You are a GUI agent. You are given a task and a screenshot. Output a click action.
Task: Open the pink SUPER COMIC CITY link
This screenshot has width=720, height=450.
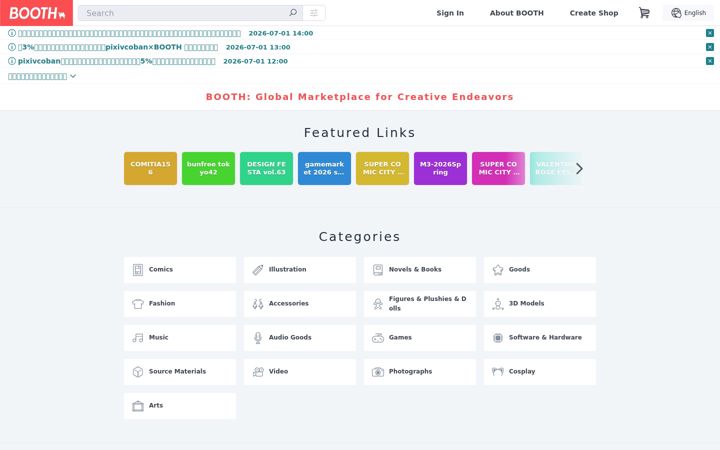click(498, 169)
